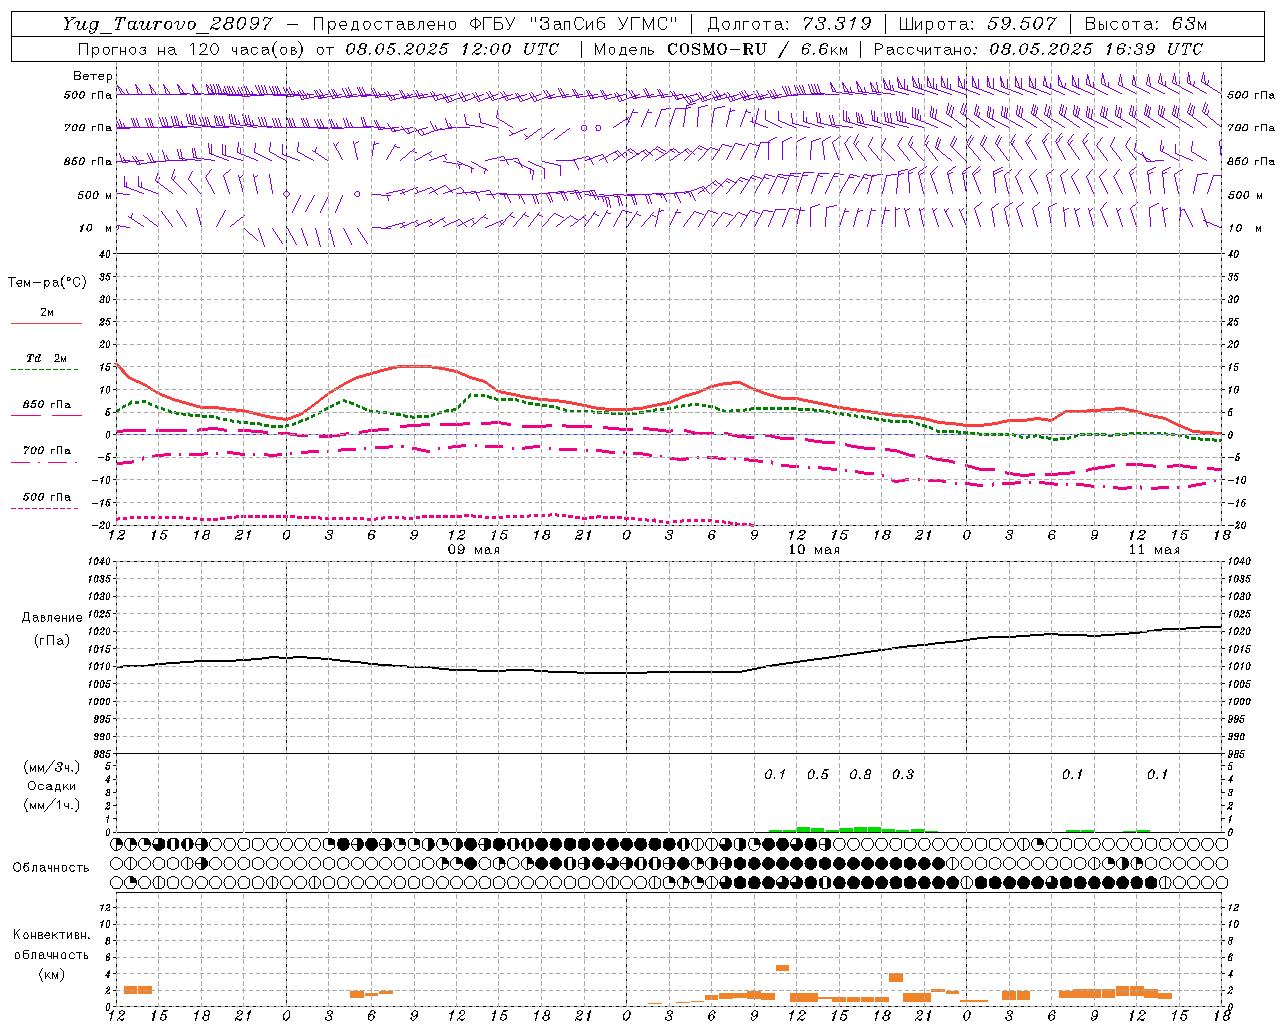Select the forecast start time 08.05.2025 12:00 UTC

(x=452, y=49)
